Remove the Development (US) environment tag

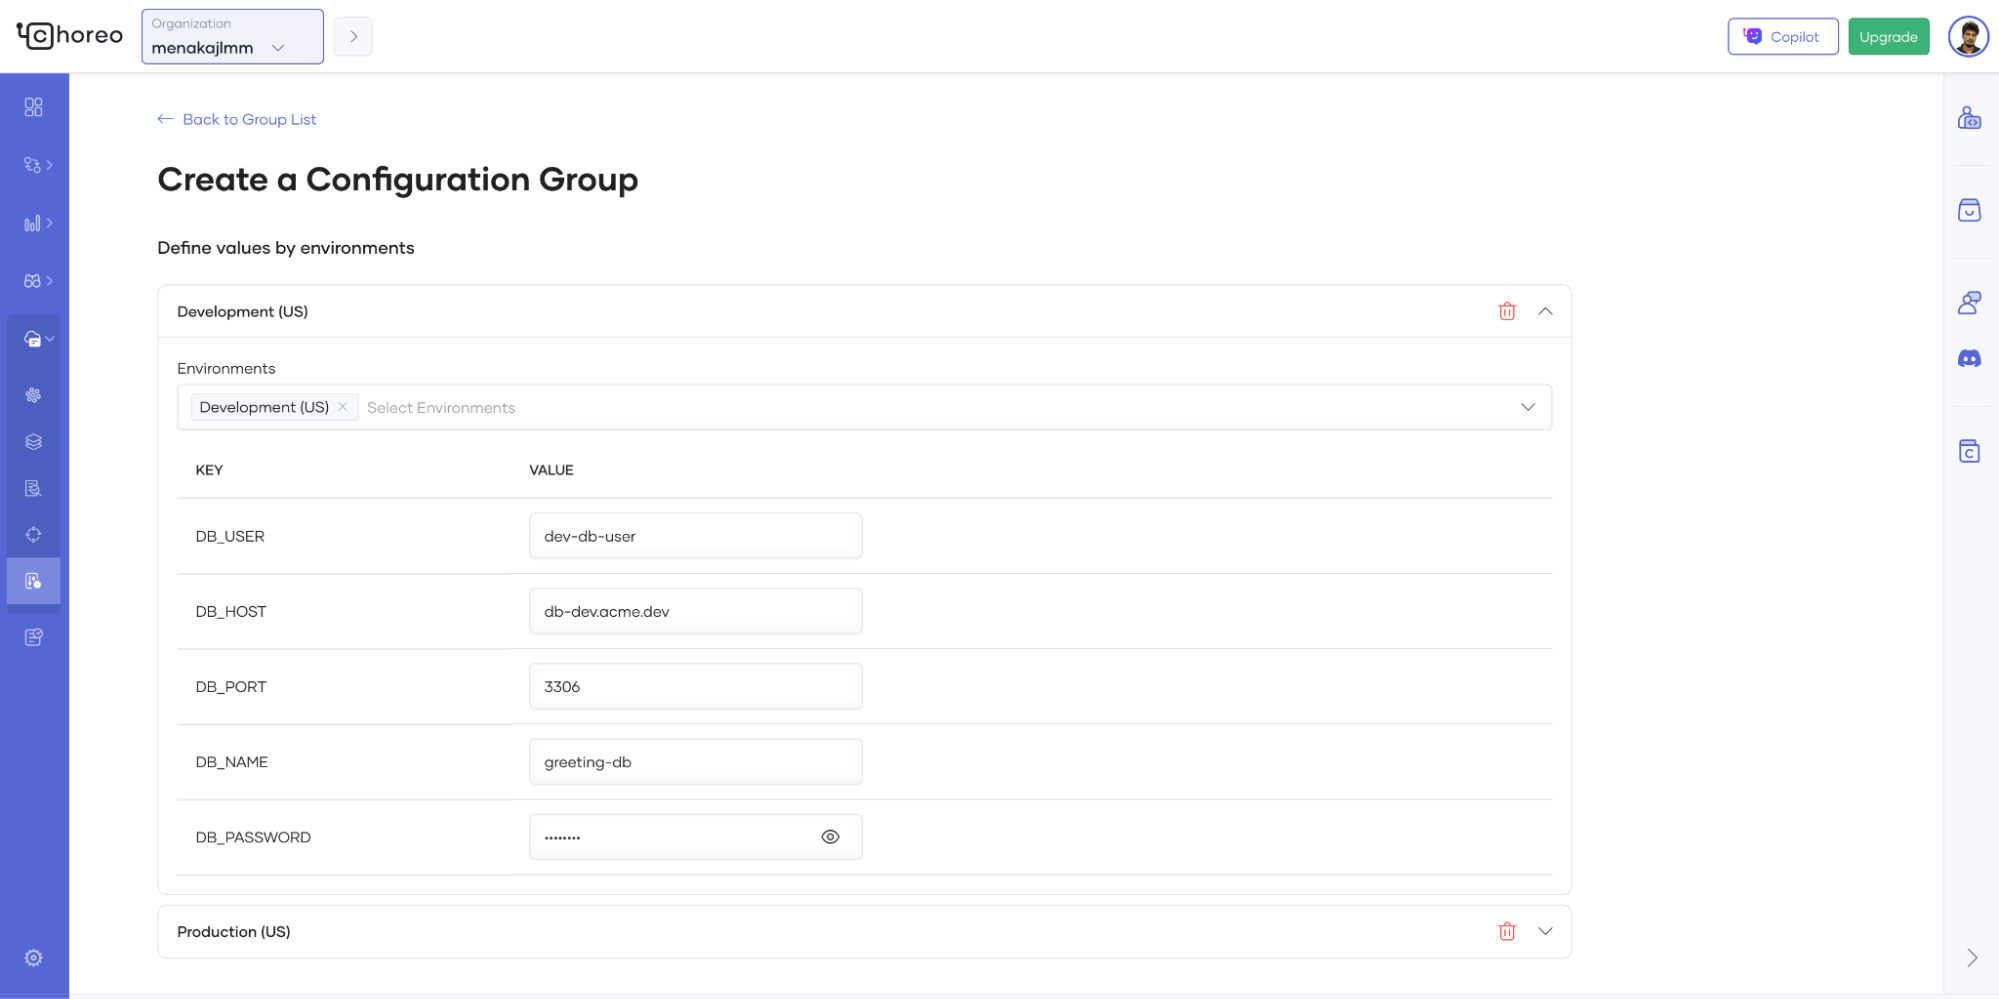[343, 407]
